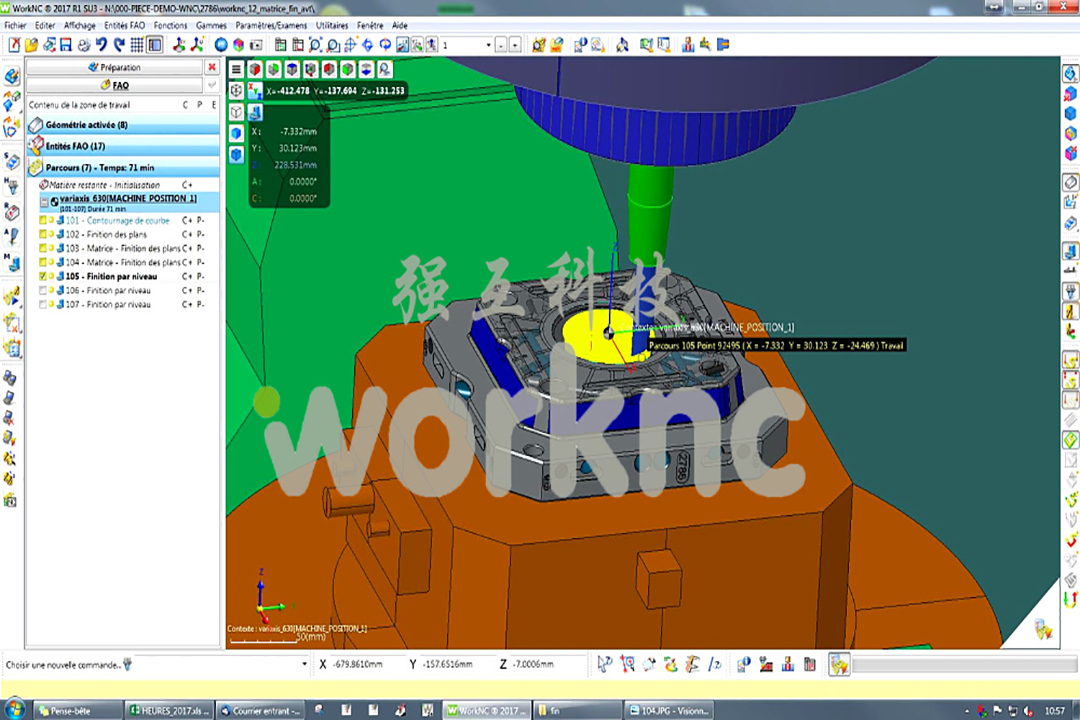Click the 'M' machine icon in left sidebar
The width and height of the screenshot is (1080, 720).
coord(12,262)
